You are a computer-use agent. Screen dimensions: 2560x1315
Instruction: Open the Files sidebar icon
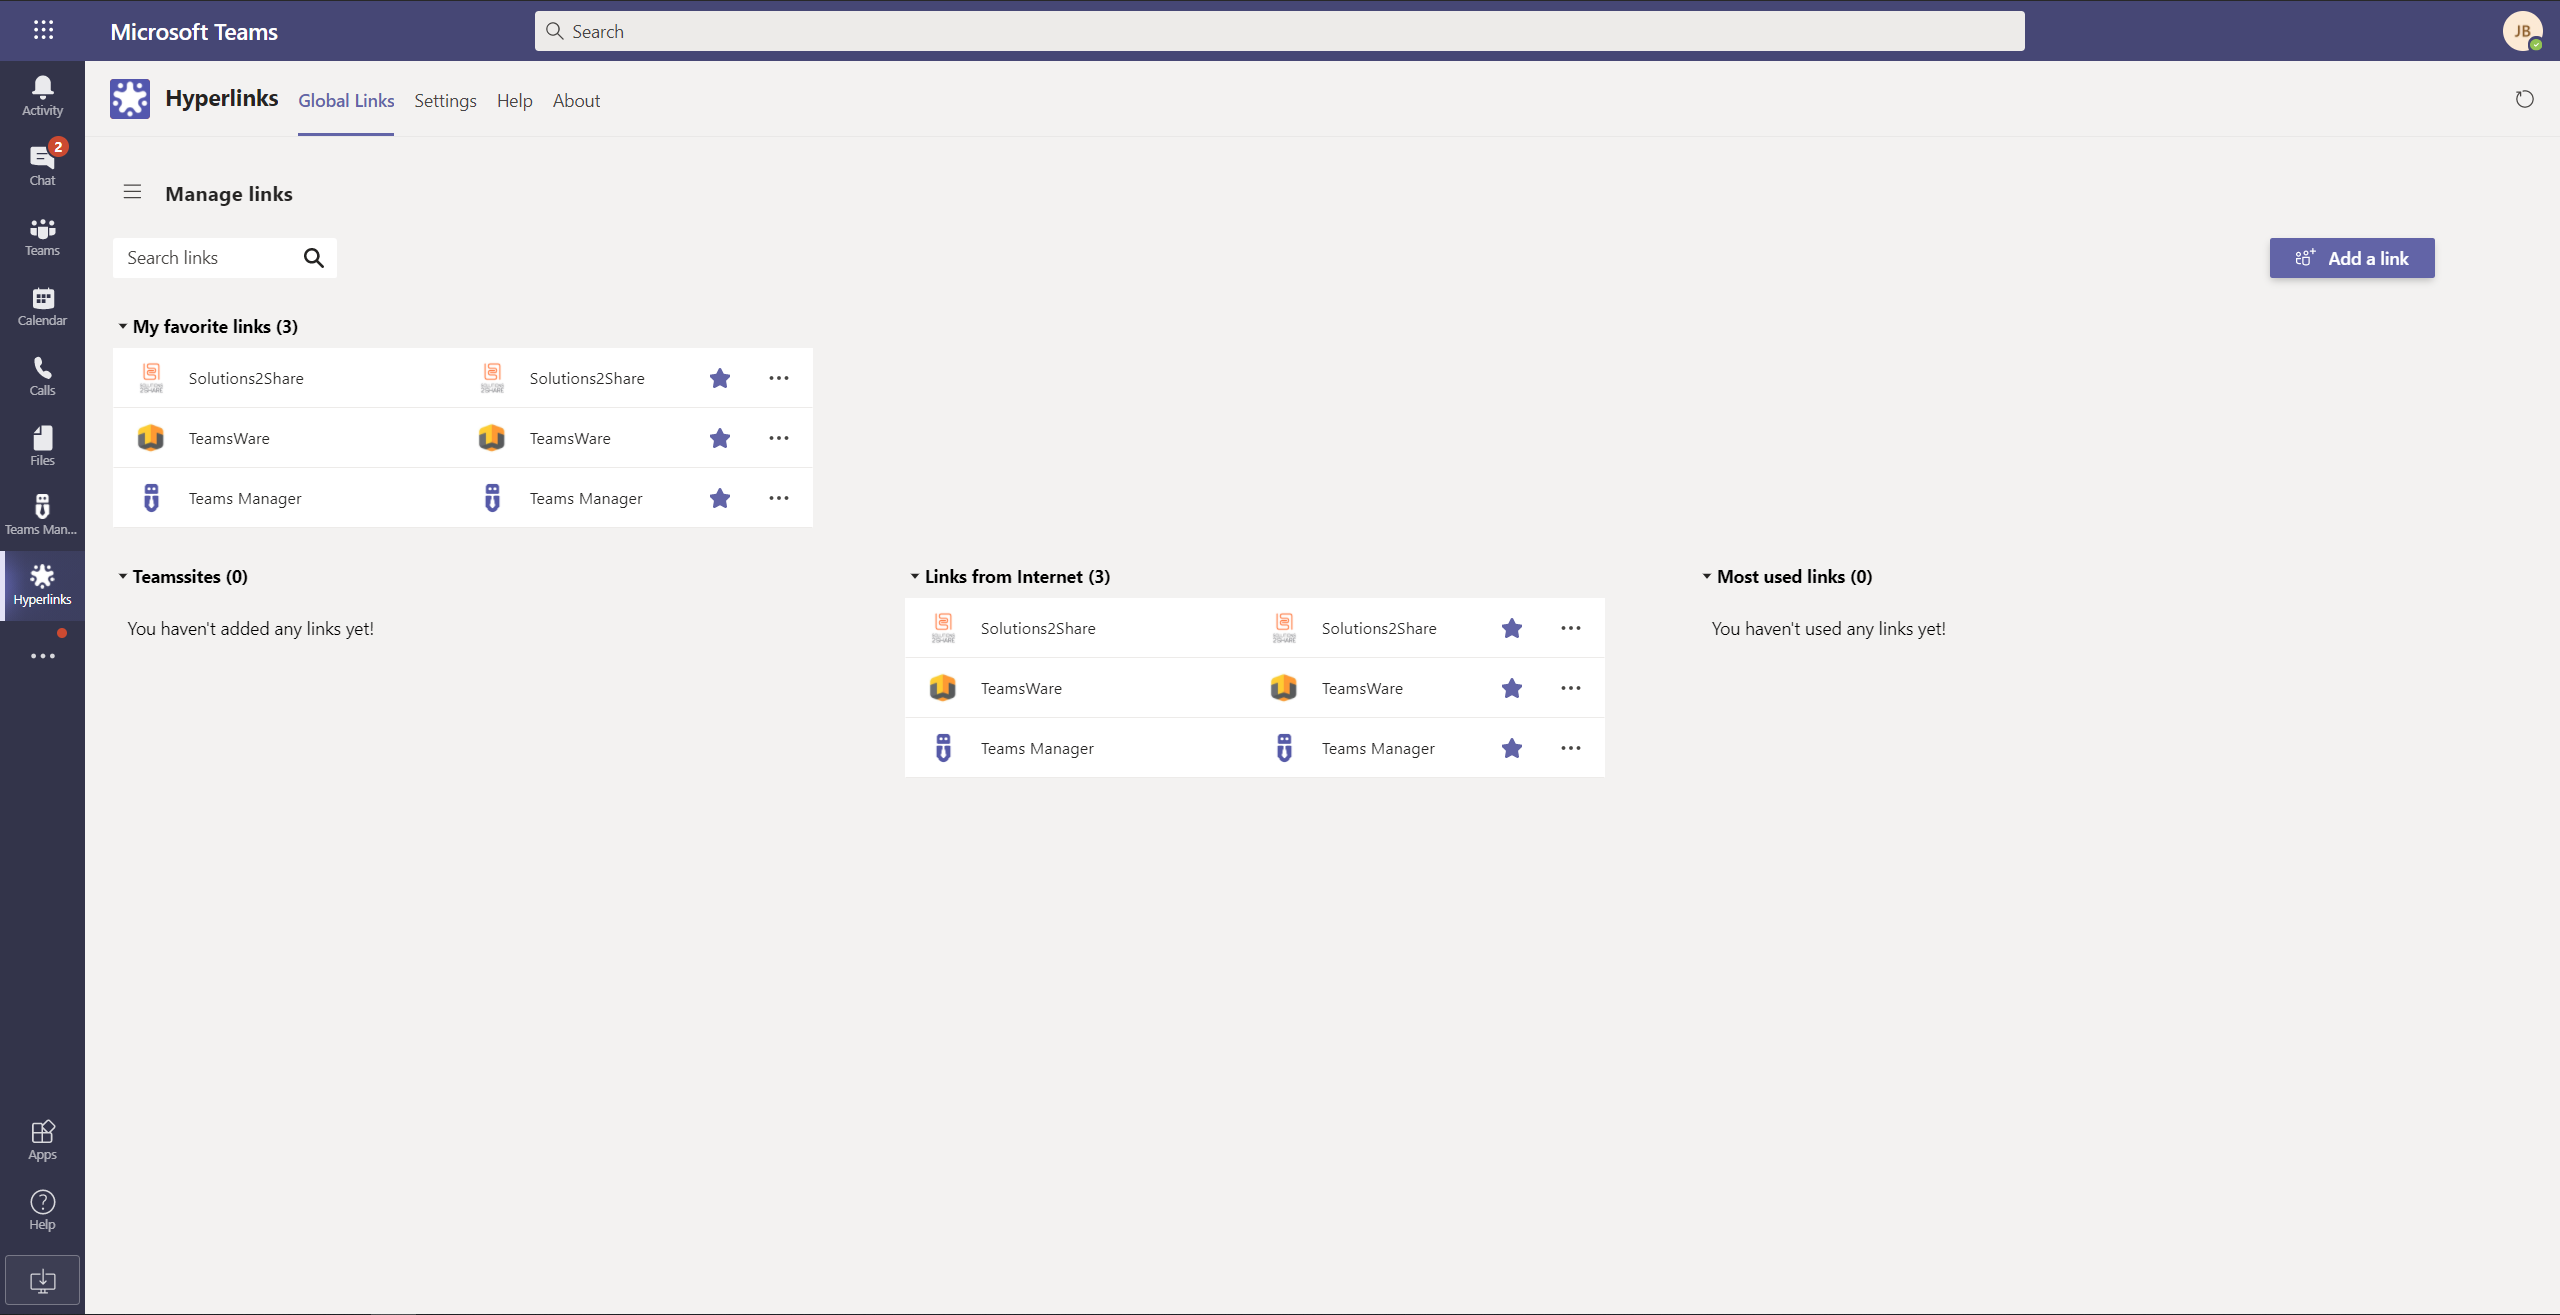pyautogui.click(x=42, y=446)
